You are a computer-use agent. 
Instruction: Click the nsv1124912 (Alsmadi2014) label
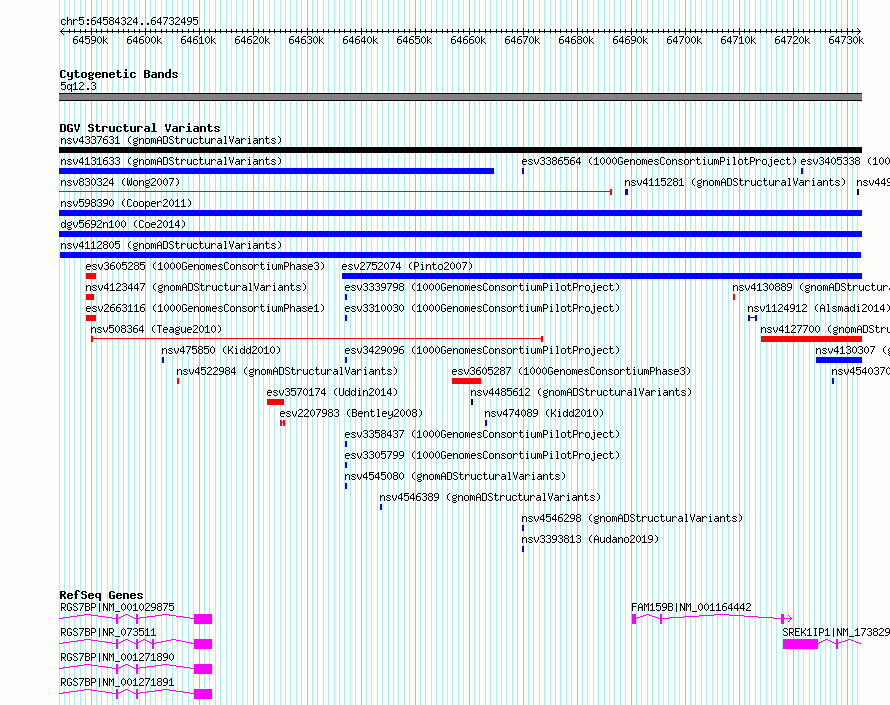click(x=818, y=308)
